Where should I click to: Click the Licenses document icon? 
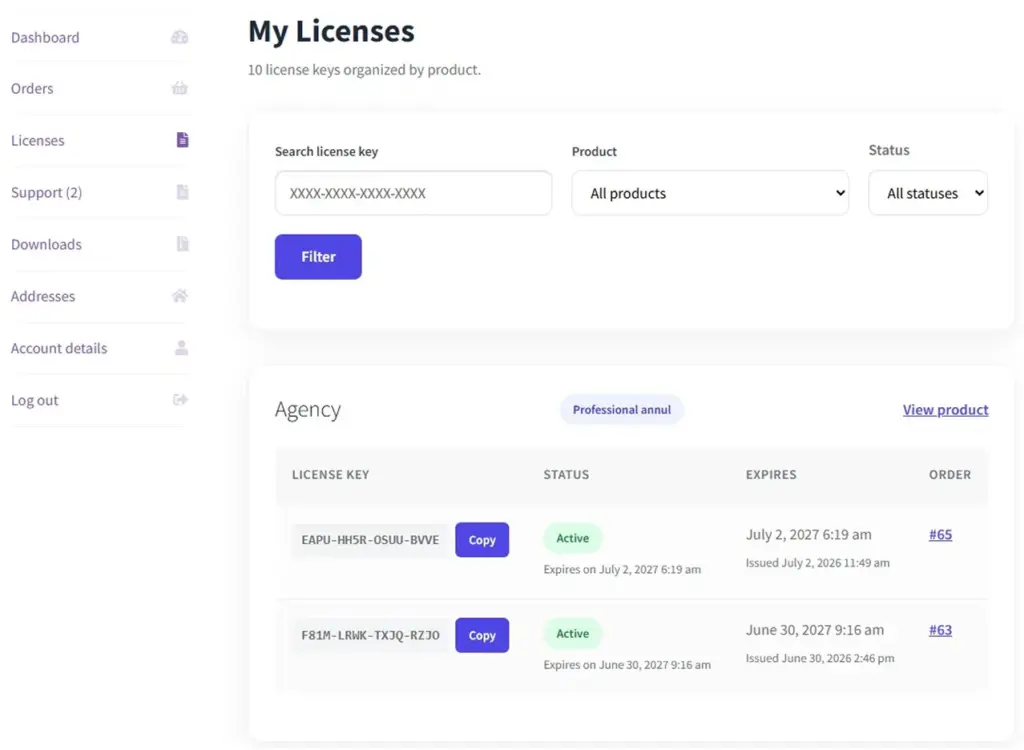click(183, 140)
